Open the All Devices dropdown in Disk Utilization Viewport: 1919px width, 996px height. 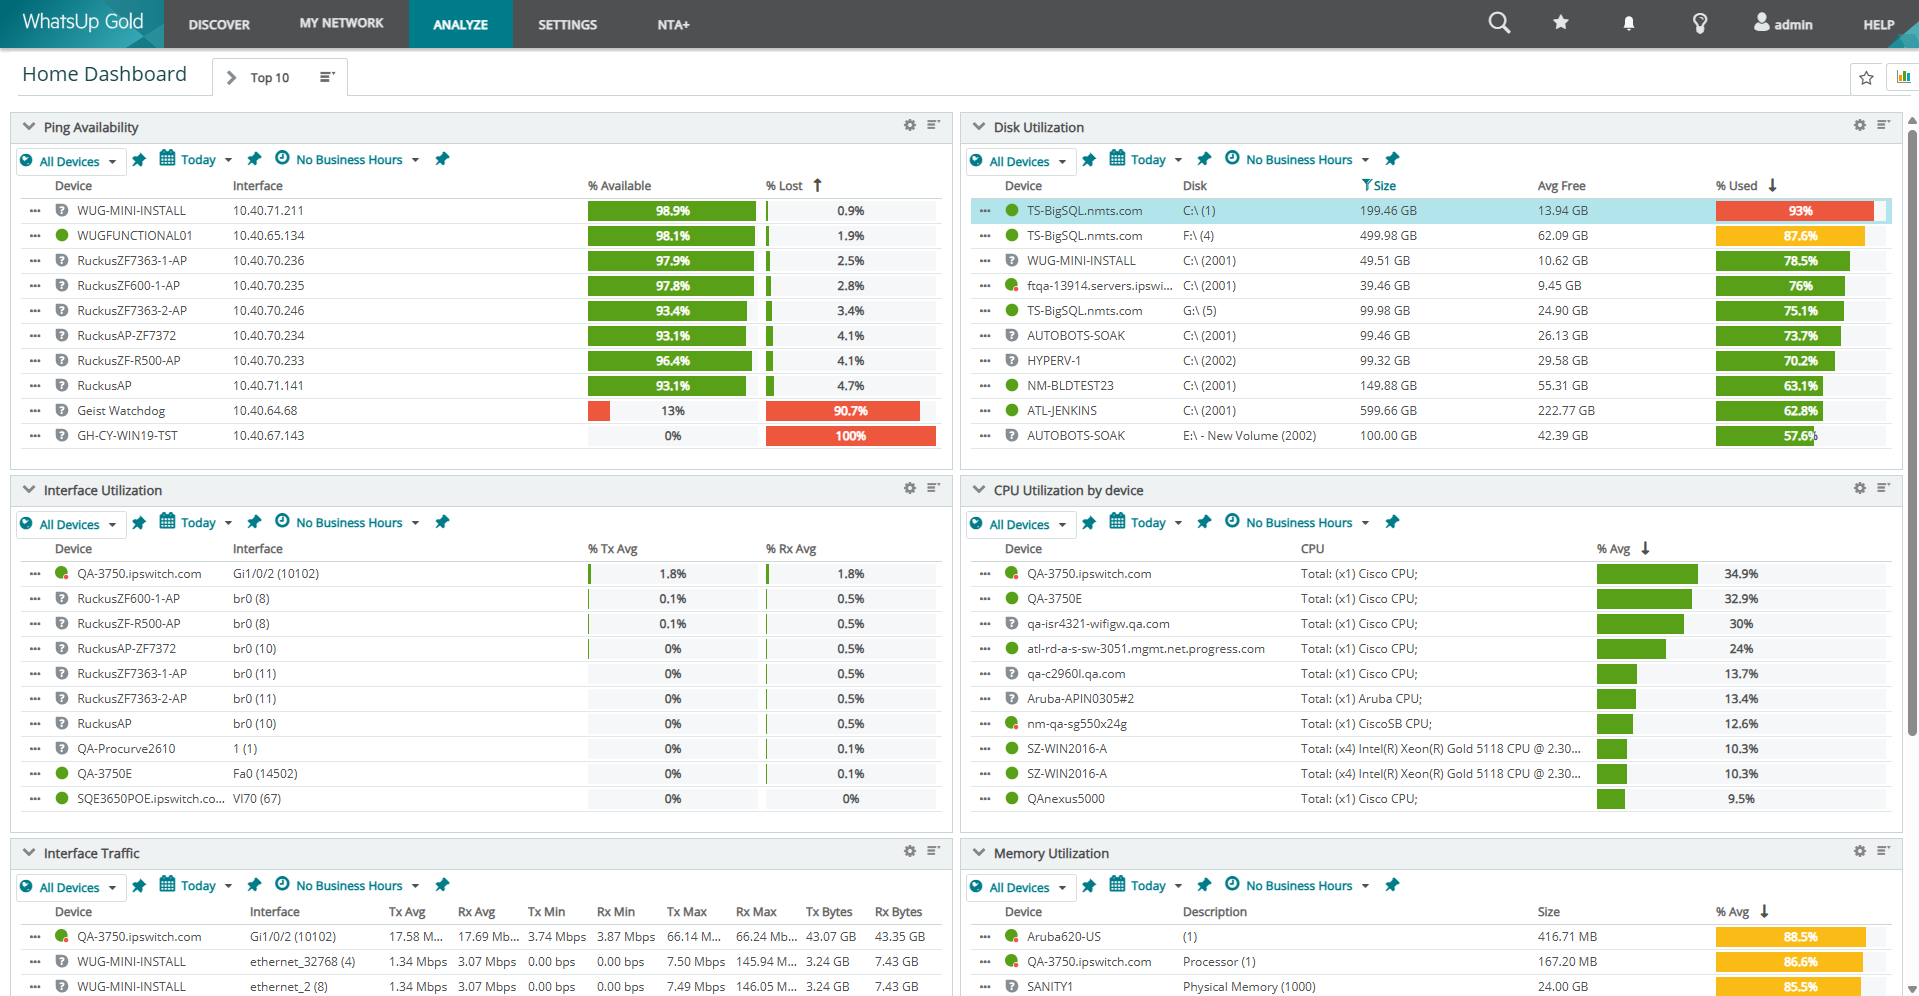click(1019, 161)
